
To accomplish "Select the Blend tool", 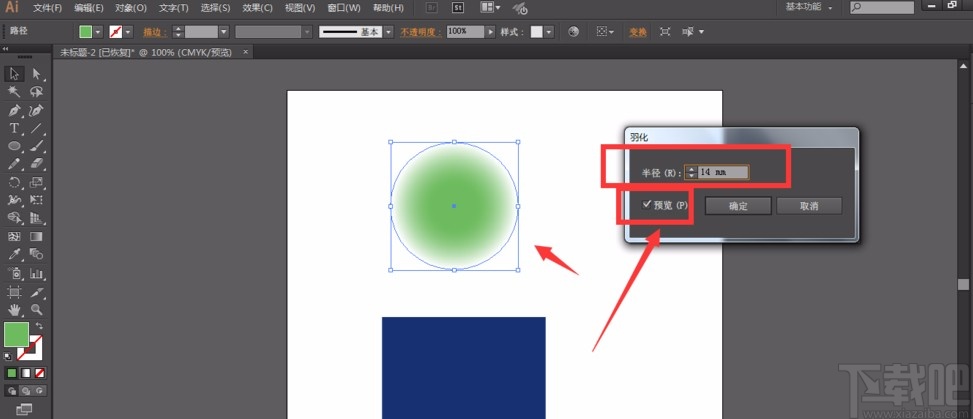I will (36, 254).
